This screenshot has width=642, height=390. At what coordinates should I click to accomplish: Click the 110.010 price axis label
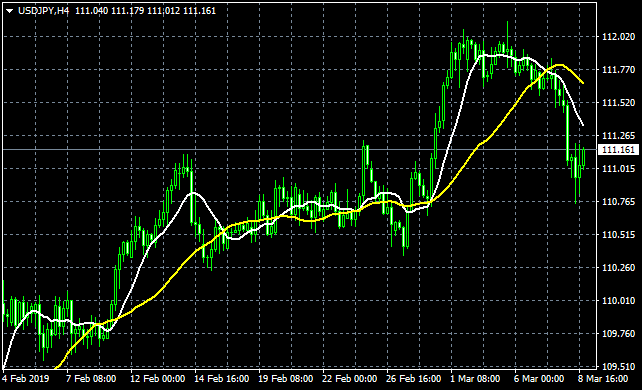(618, 301)
